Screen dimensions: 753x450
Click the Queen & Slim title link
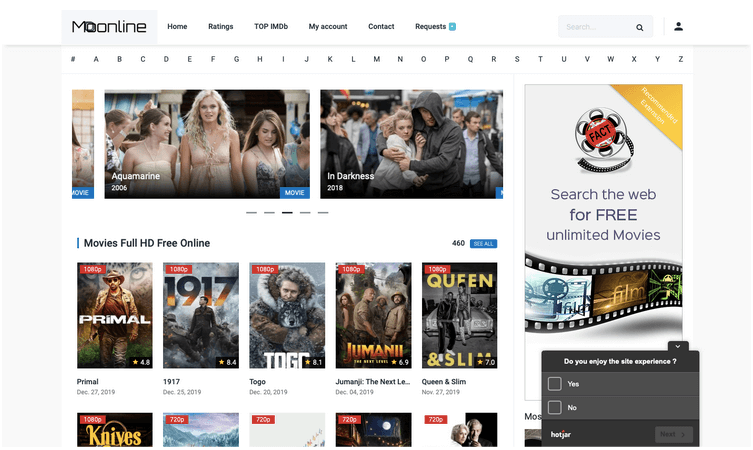click(444, 382)
